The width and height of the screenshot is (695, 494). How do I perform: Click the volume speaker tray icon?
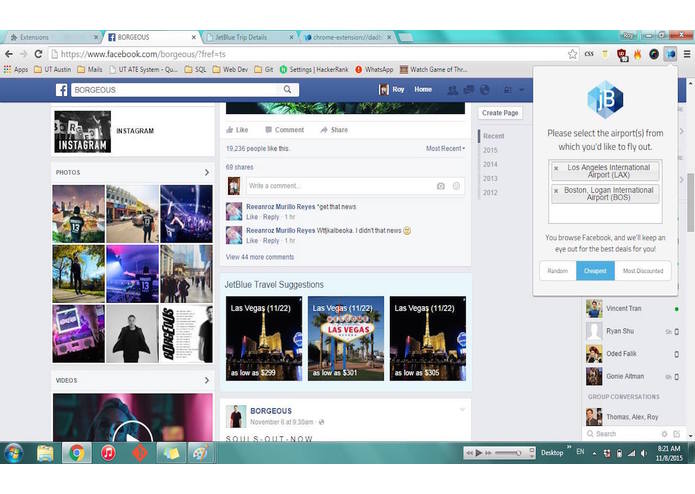(644, 453)
